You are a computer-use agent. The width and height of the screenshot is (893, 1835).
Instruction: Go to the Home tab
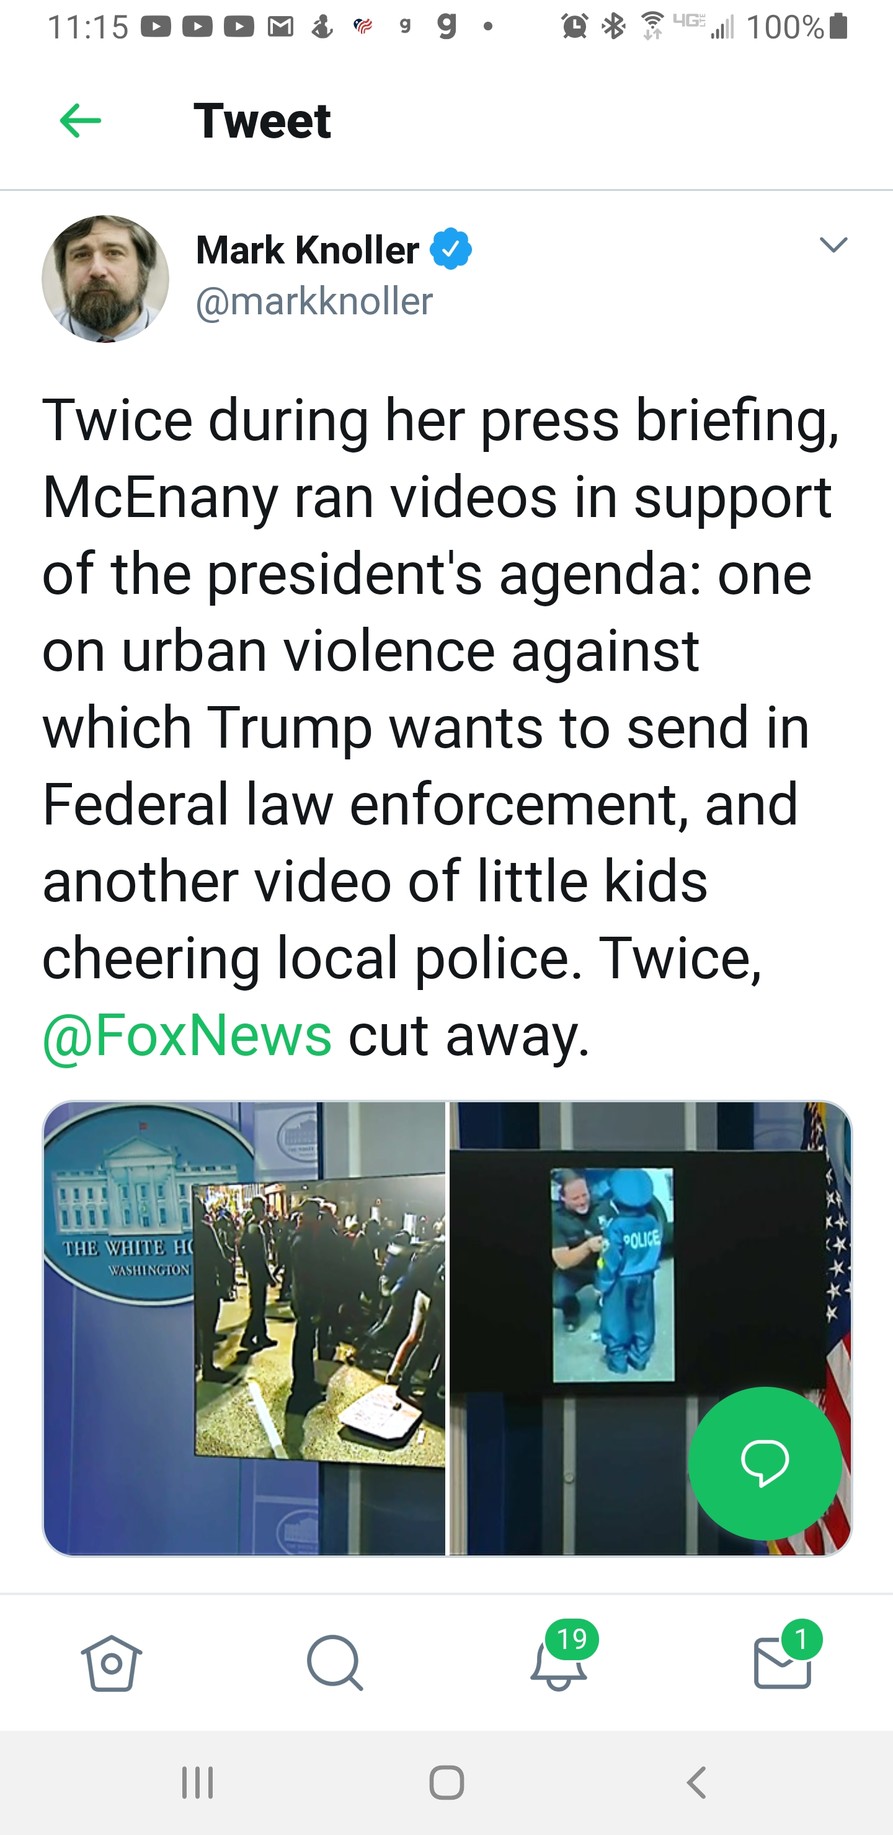pos(111,1663)
